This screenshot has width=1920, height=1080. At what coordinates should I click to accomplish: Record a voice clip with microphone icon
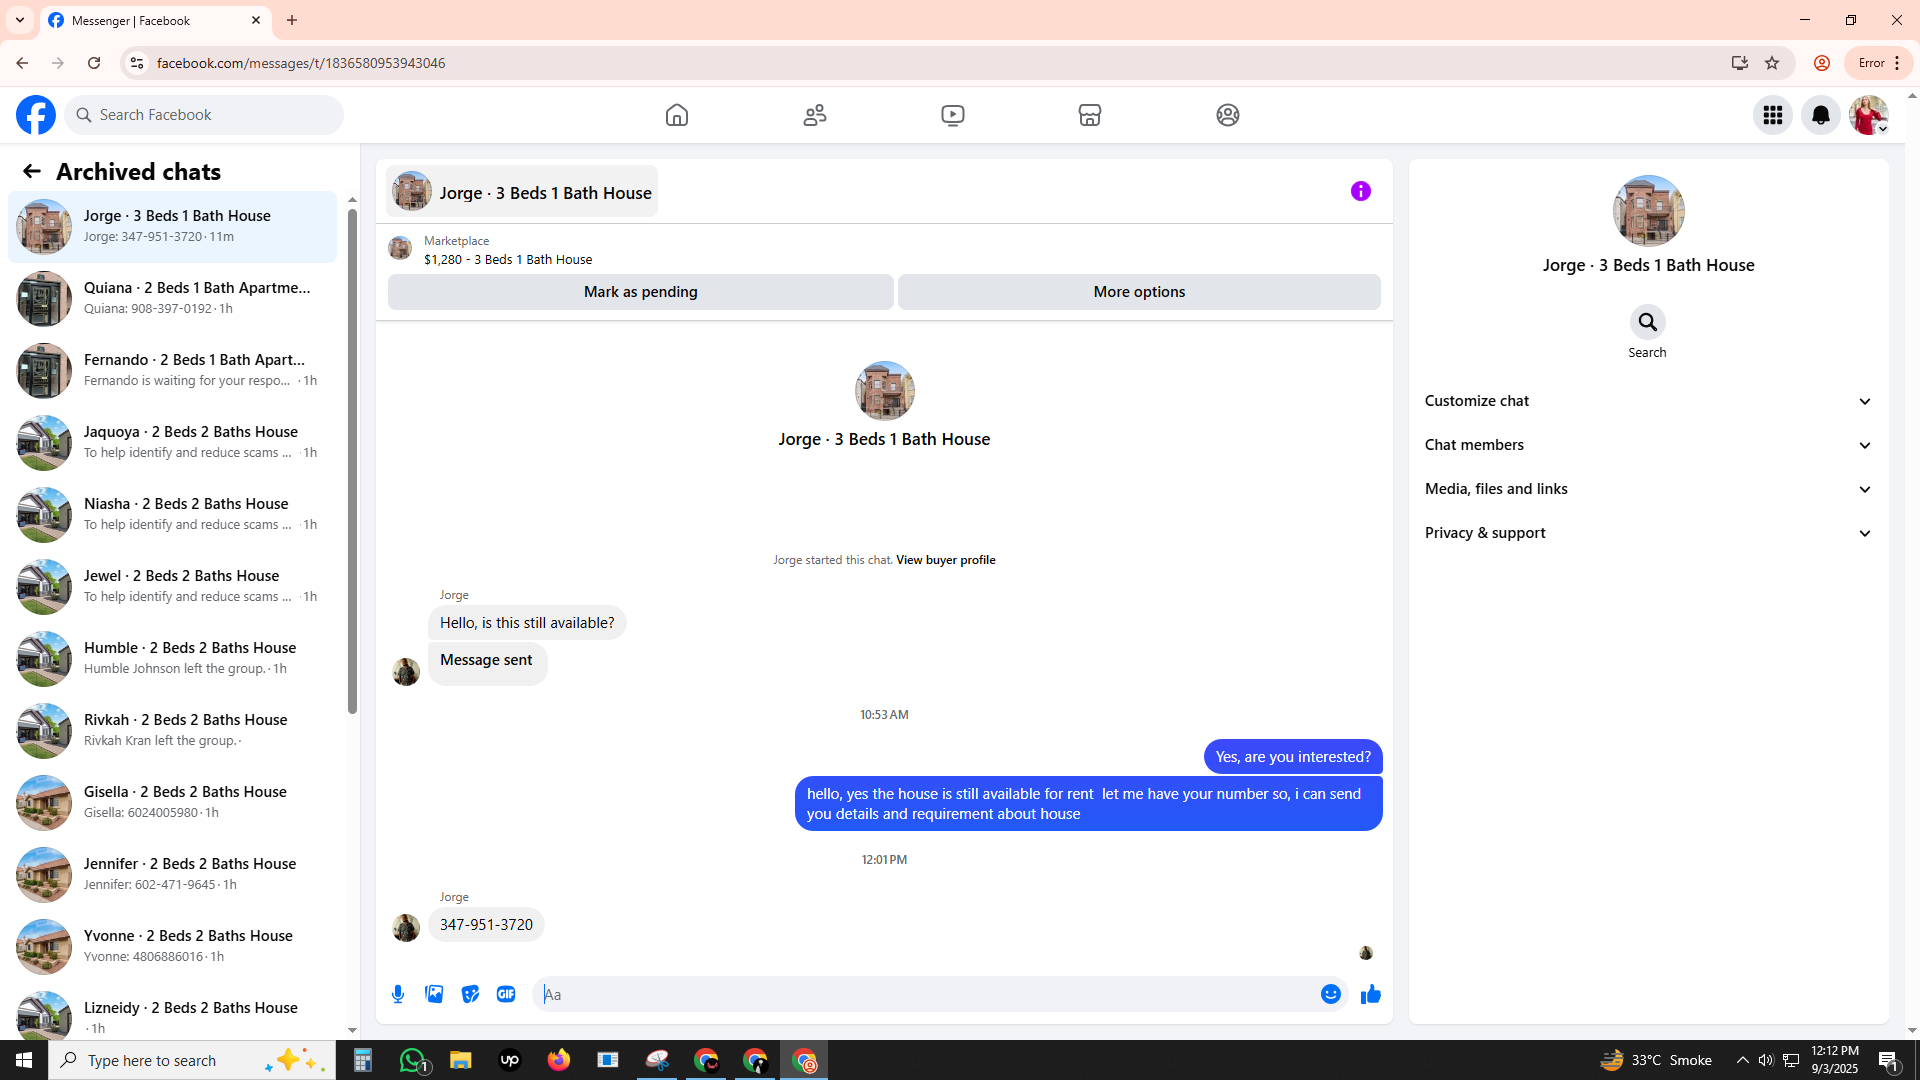point(398,994)
